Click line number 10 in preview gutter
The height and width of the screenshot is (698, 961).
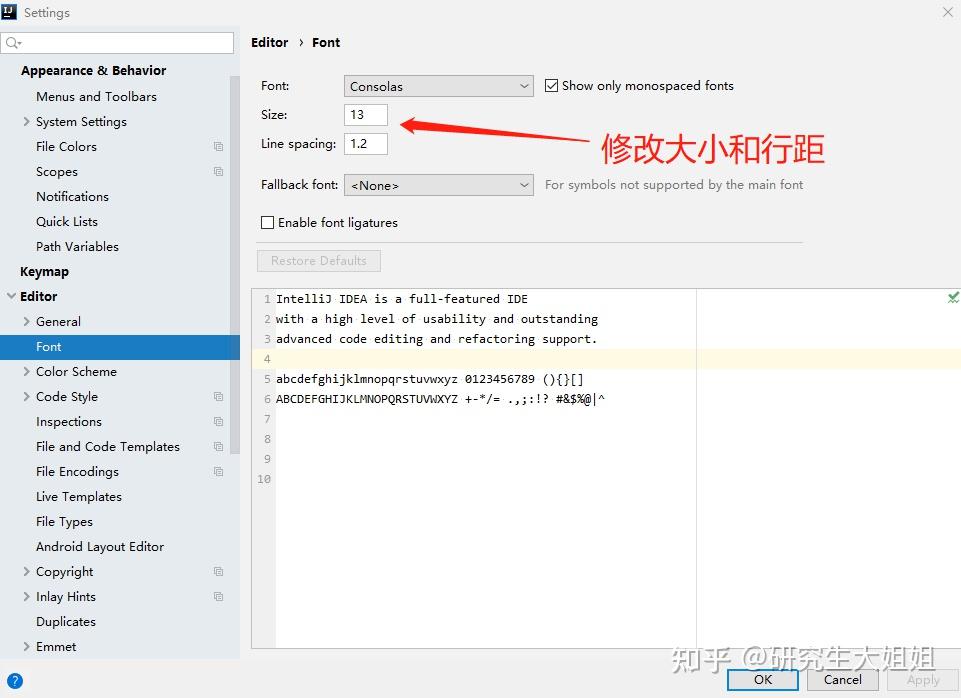[x=264, y=479]
